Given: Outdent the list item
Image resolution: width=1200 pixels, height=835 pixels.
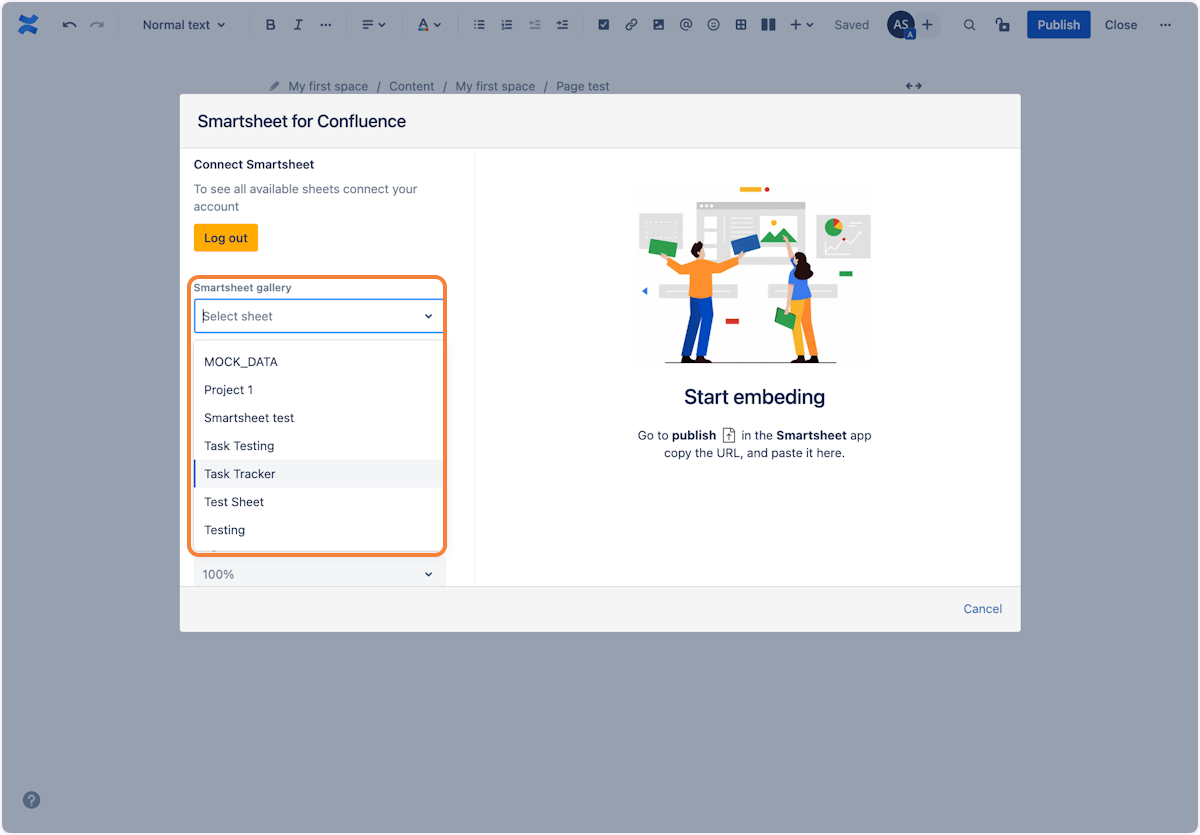Looking at the screenshot, I should 534,25.
